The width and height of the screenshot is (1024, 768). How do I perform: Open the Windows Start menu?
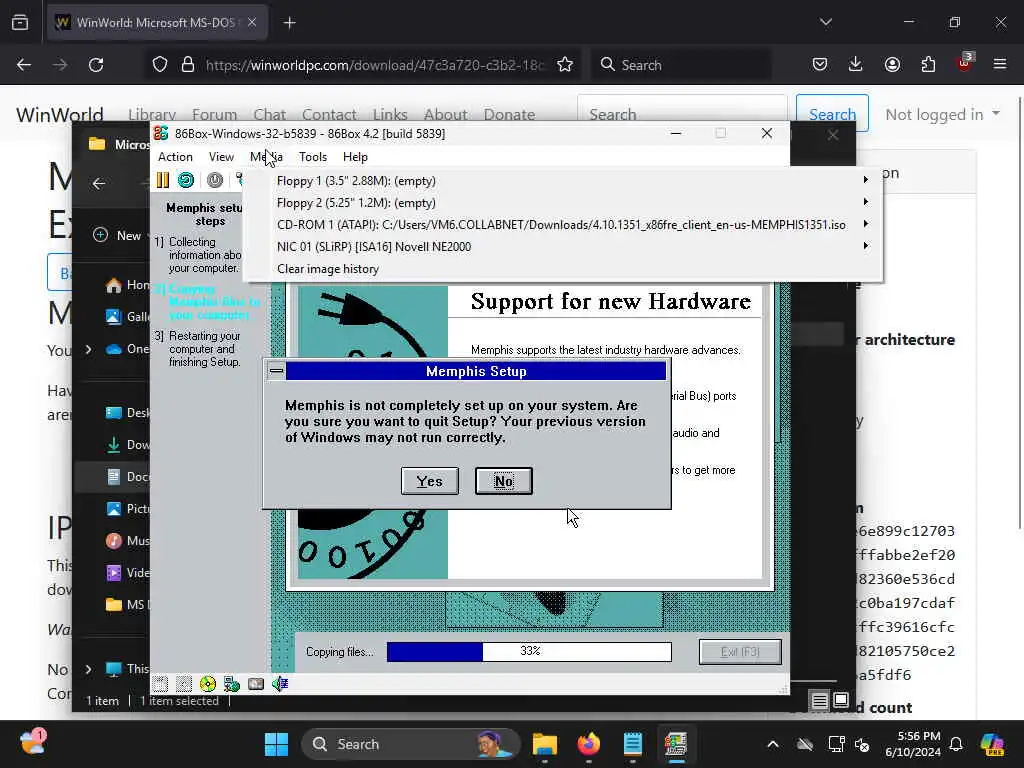point(276,744)
